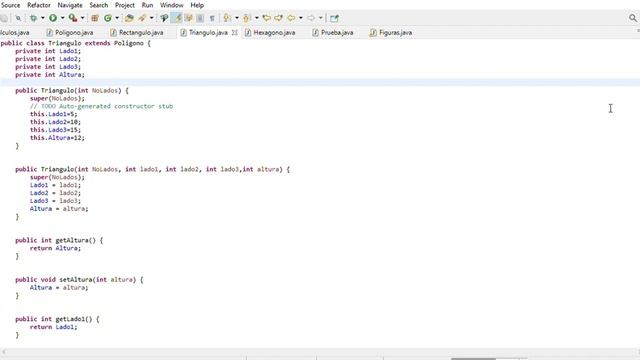Click 'public int getLado1()' method header
640x360 pixels.
tap(57, 319)
